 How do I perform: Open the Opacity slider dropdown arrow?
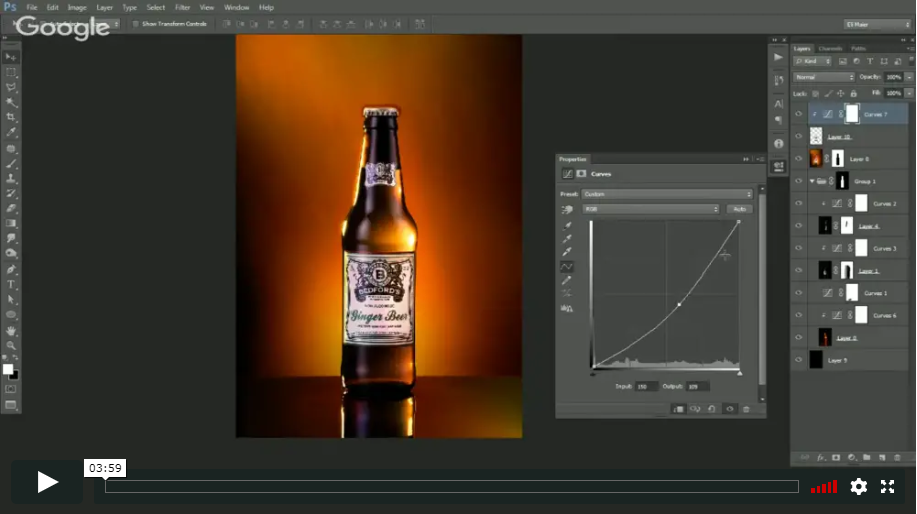coord(909,77)
